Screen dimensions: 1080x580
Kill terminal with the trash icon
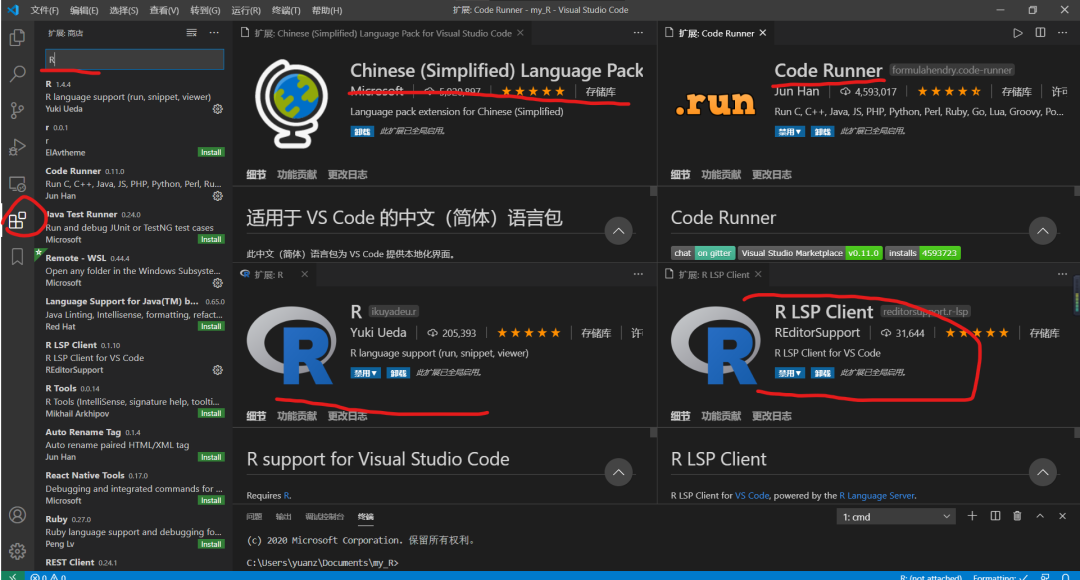click(1017, 516)
